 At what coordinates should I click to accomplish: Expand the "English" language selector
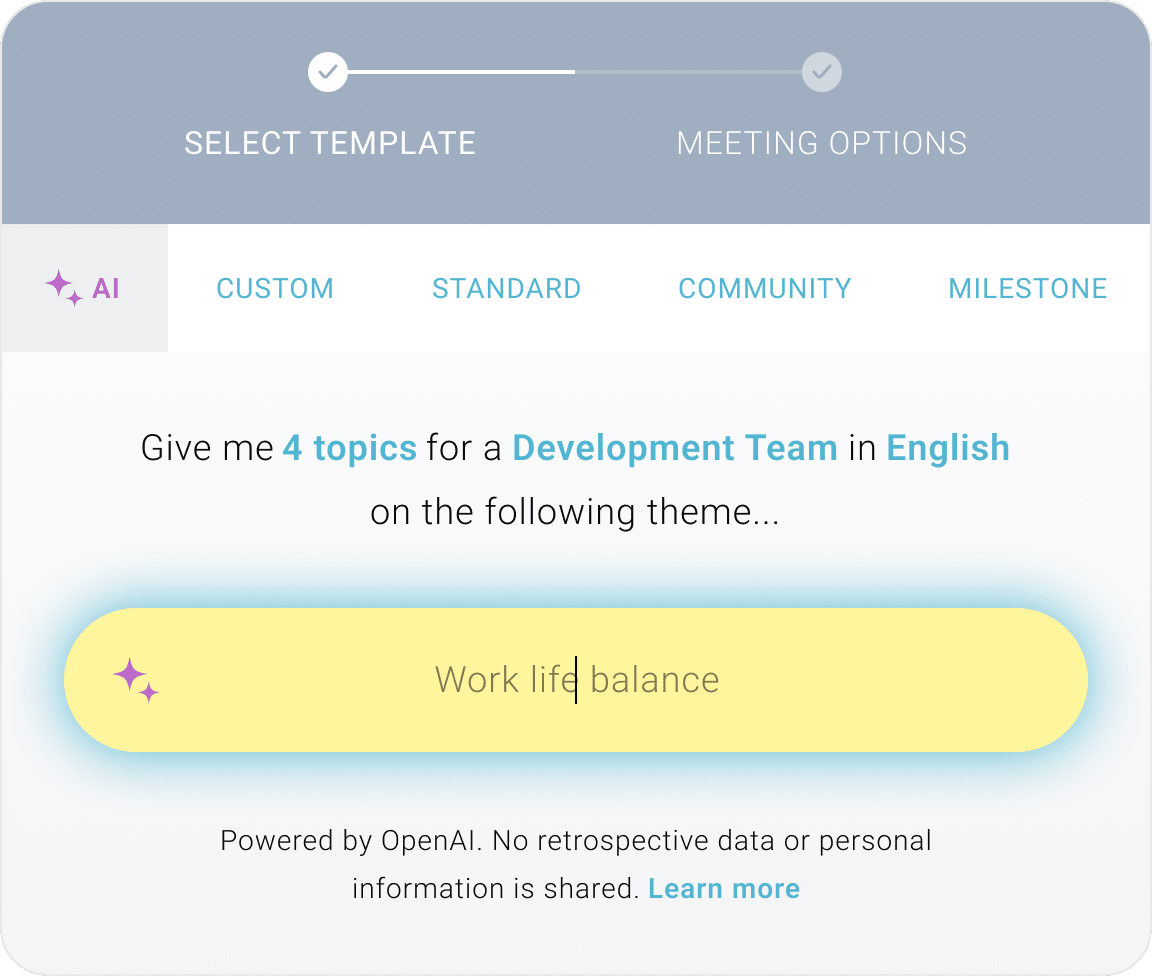coord(948,448)
